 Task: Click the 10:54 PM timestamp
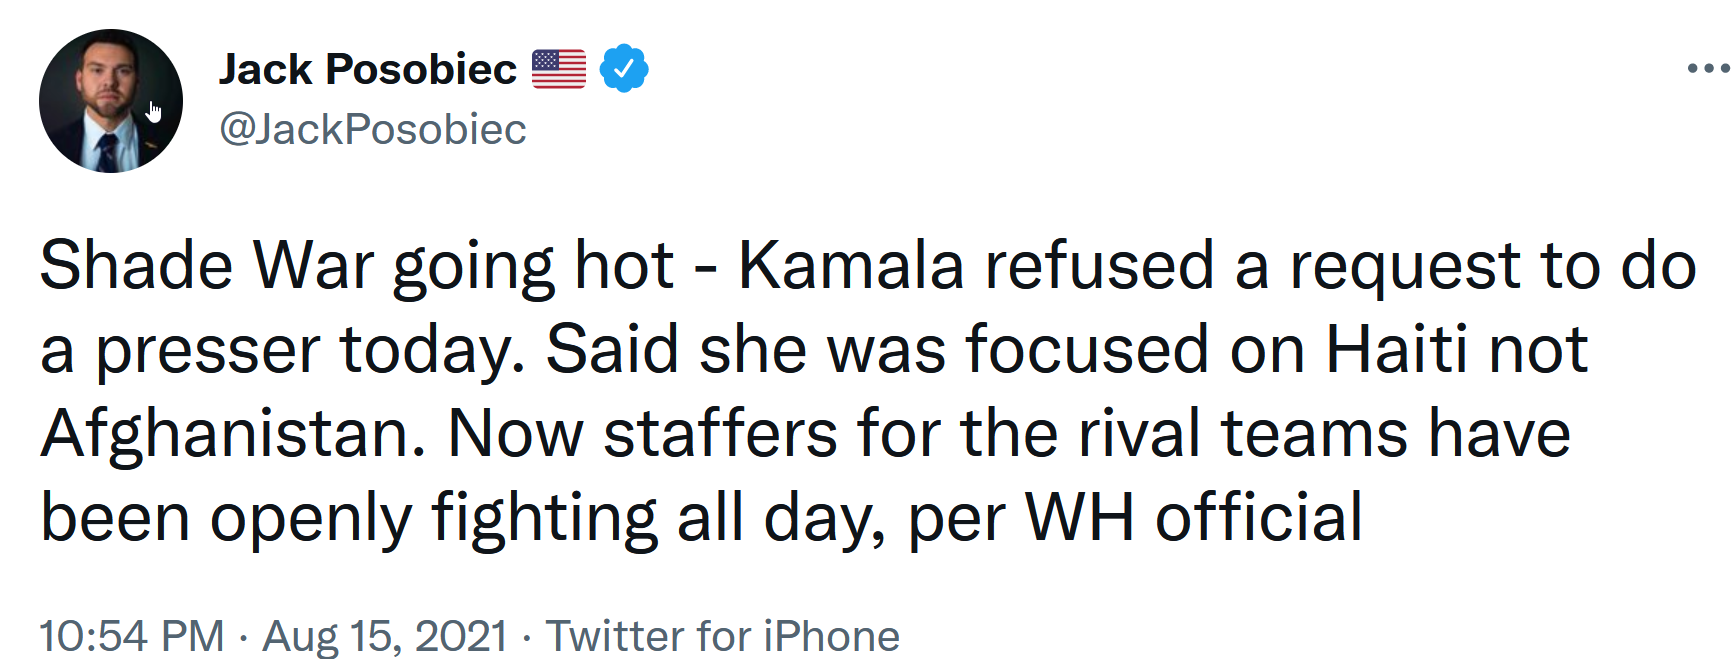(x=132, y=636)
